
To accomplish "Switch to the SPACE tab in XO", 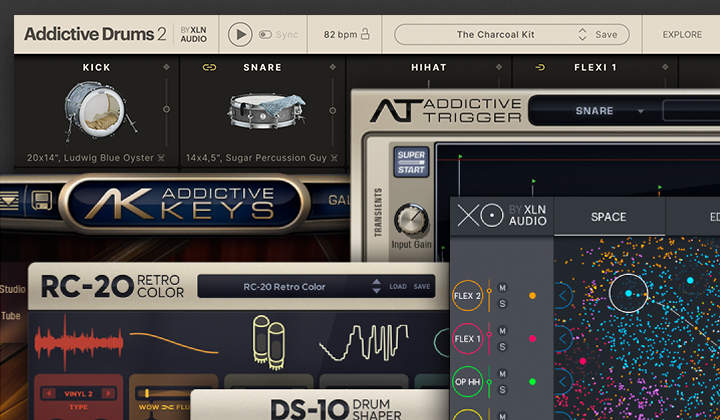I will click(608, 217).
